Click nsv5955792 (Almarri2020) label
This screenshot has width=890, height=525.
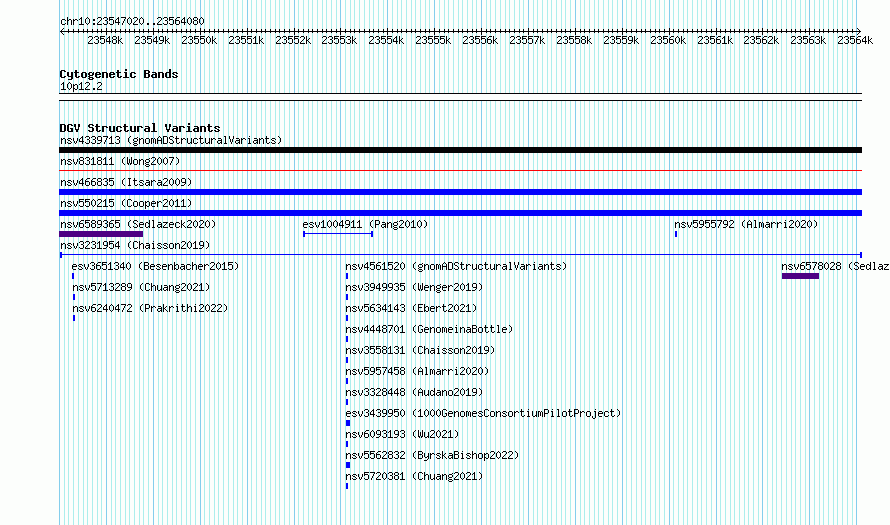click(746, 224)
